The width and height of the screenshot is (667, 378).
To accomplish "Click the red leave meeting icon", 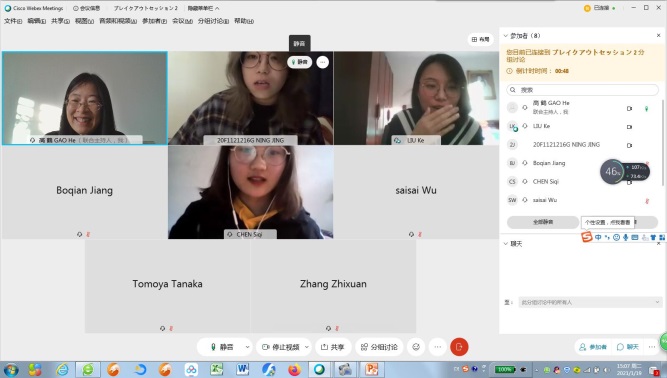I will tap(459, 347).
